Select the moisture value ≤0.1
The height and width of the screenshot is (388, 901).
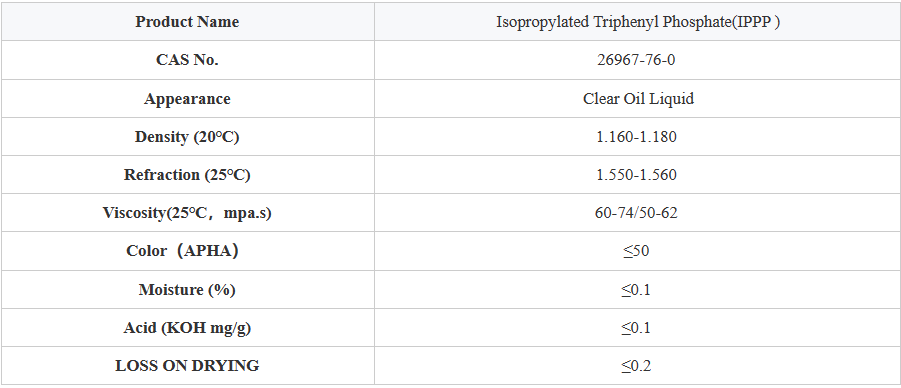click(x=636, y=290)
